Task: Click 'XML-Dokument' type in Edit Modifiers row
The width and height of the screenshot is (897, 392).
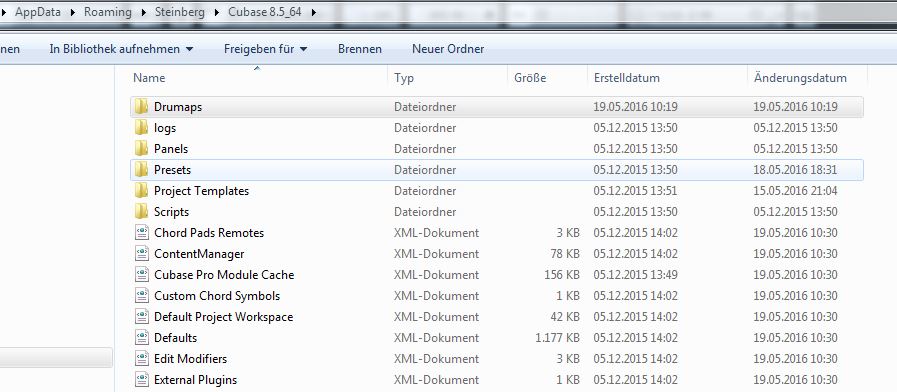Action: point(436,359)
